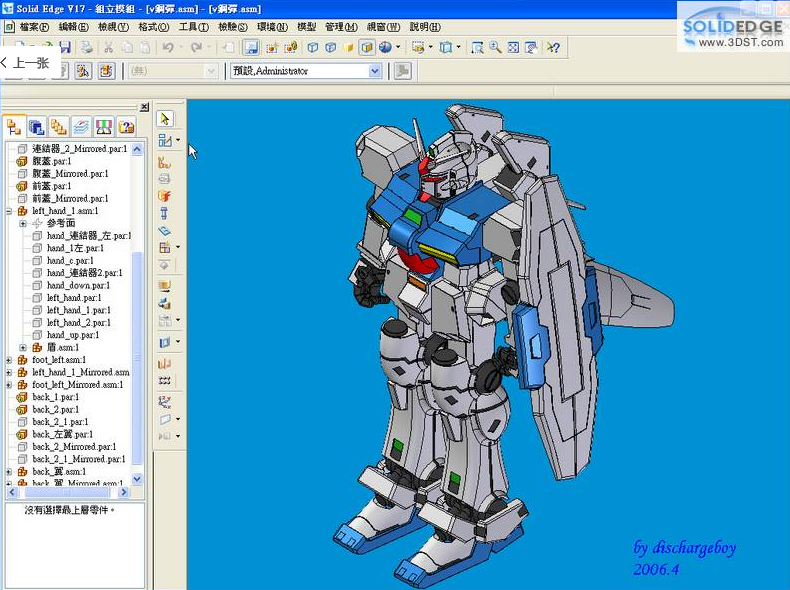Open the Layers tab icon
Viewport: 790px width, 590px height.
click(81, 126)
